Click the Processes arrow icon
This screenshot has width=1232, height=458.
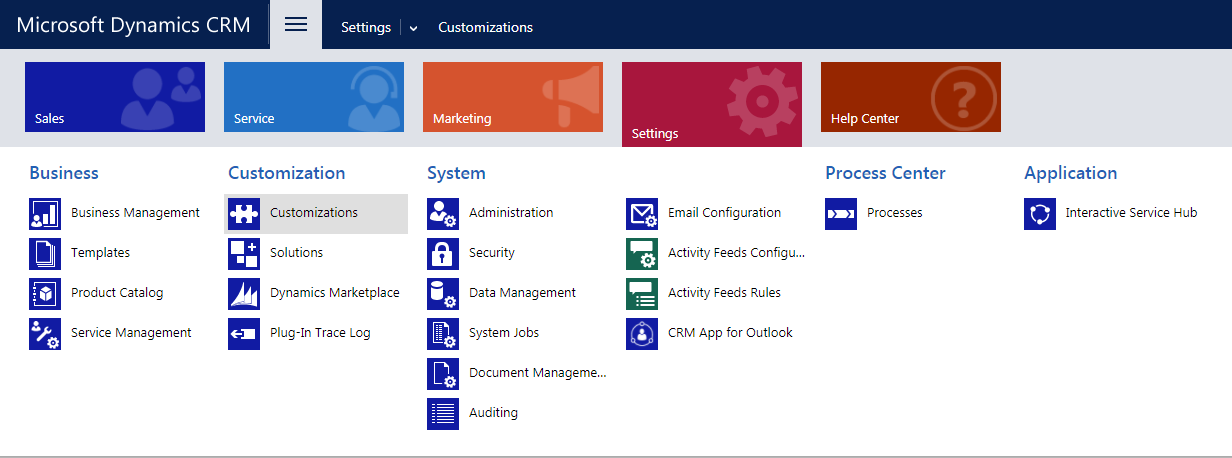(841, 213)
